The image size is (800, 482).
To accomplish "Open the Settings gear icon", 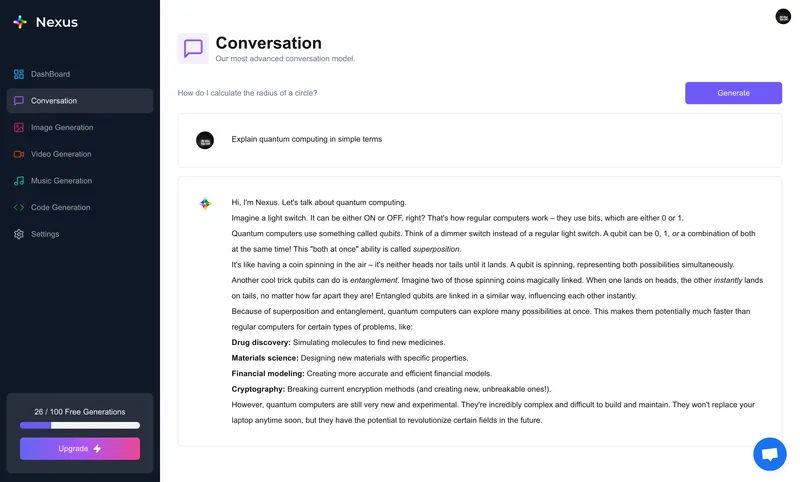I will point(19,234).
